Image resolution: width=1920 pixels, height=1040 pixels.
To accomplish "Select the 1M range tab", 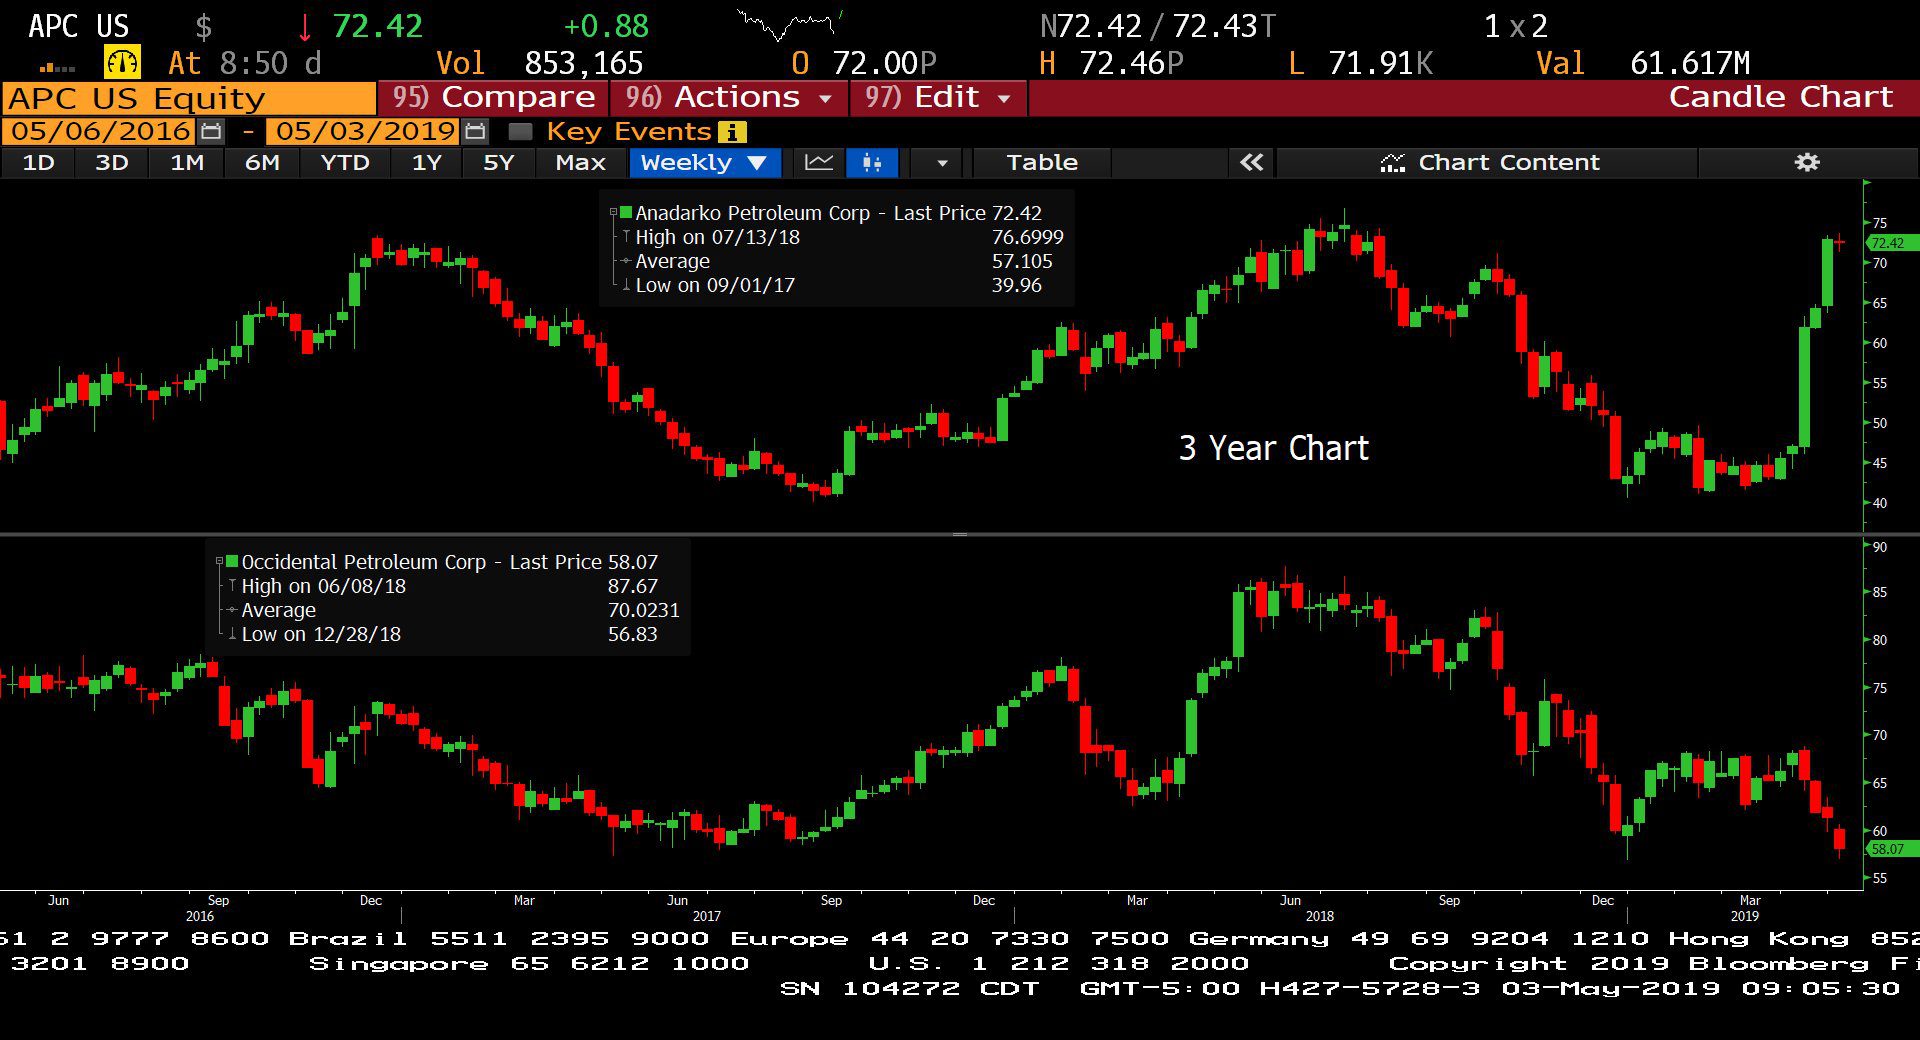I will [187, 163].
